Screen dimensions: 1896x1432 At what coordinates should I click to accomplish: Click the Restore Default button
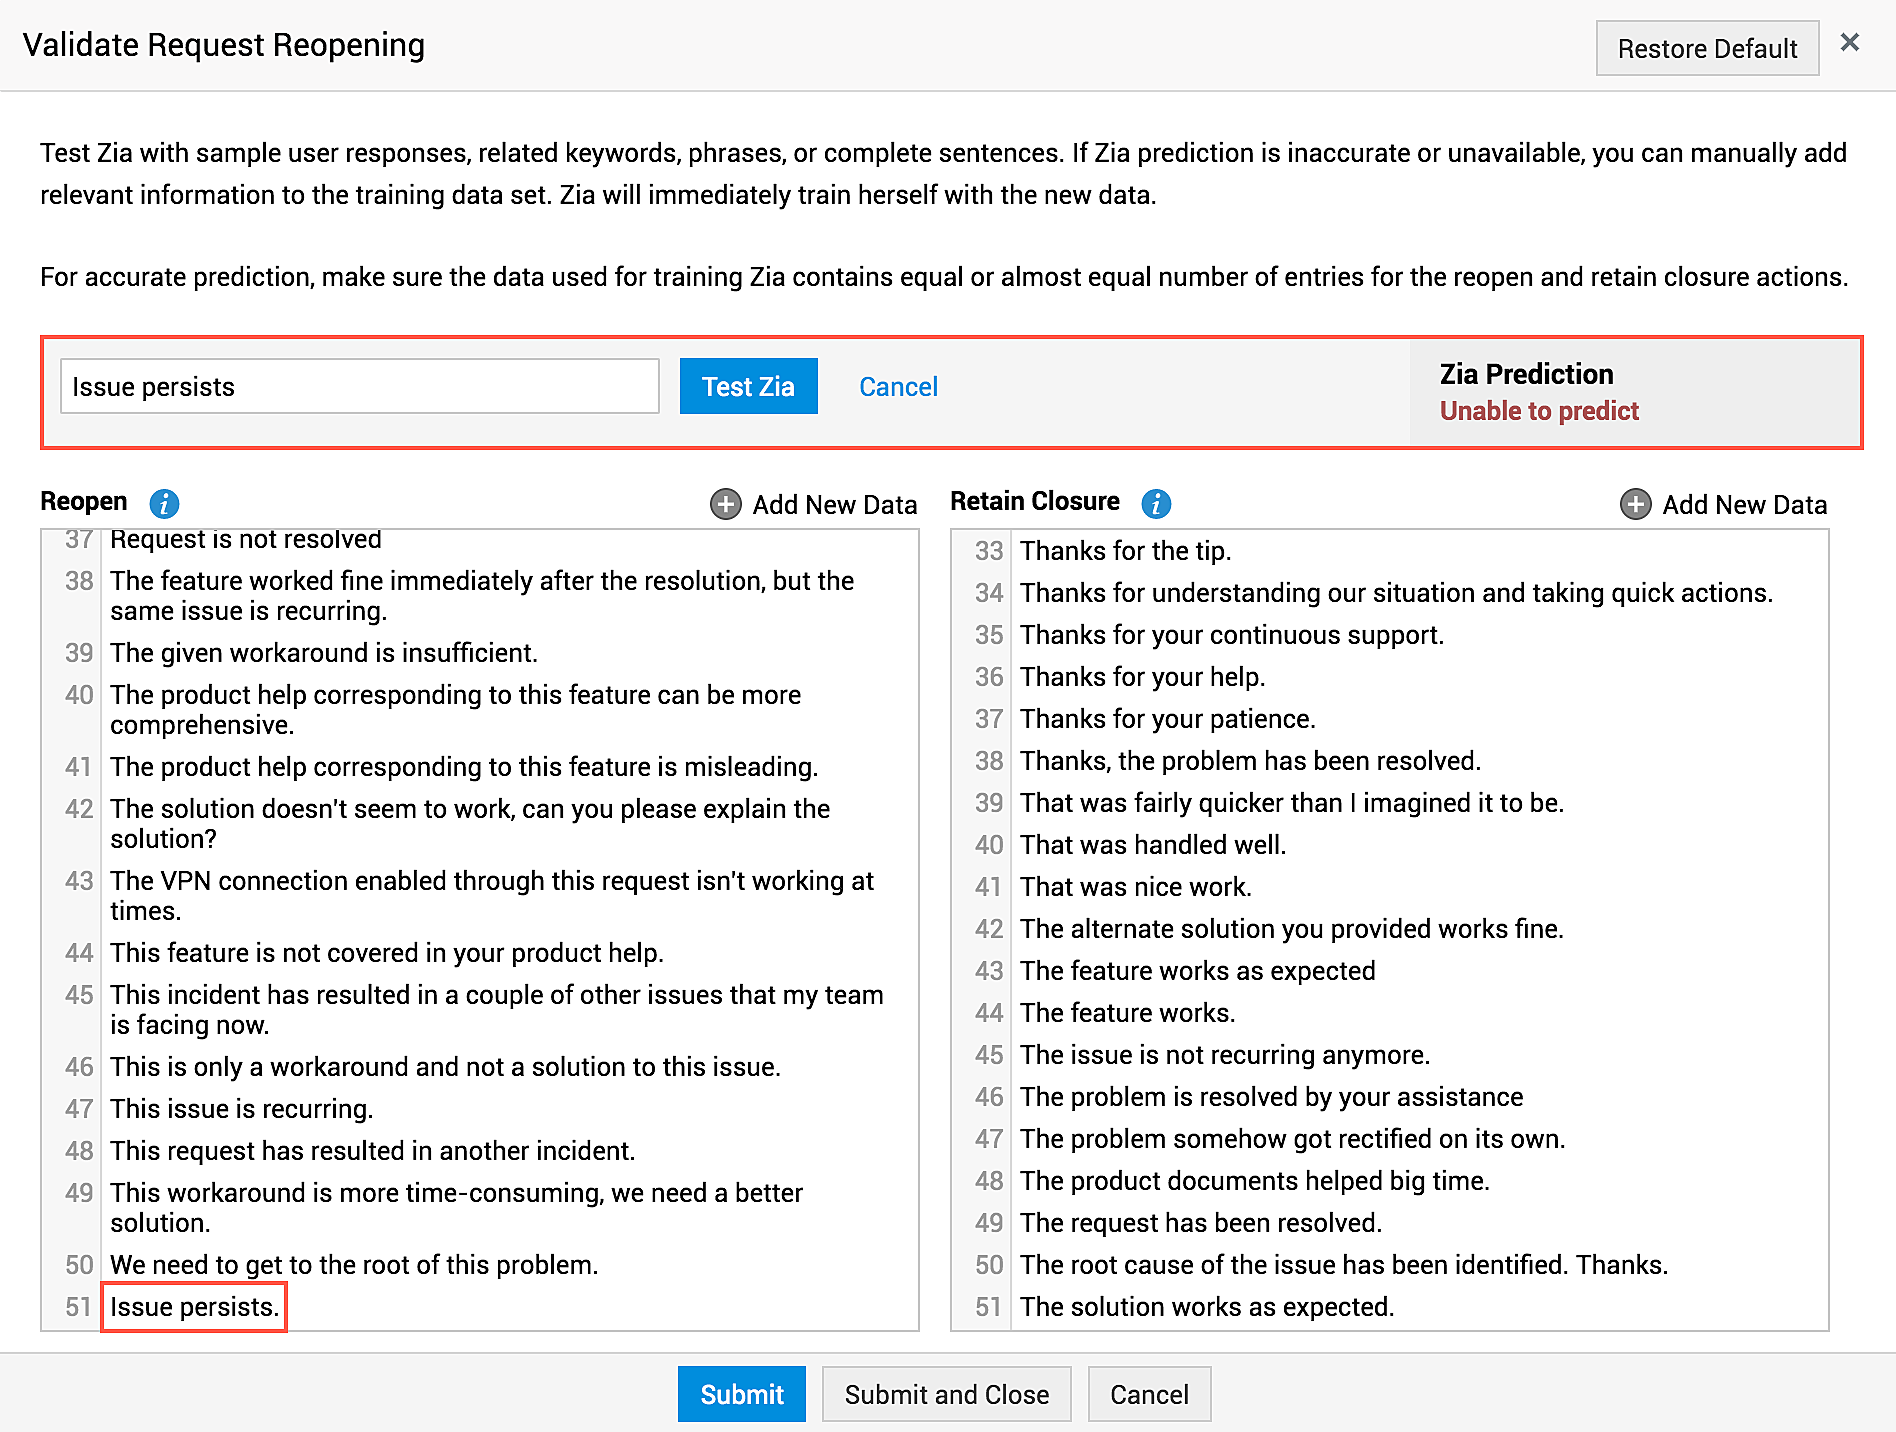[x=1707, y=48]
